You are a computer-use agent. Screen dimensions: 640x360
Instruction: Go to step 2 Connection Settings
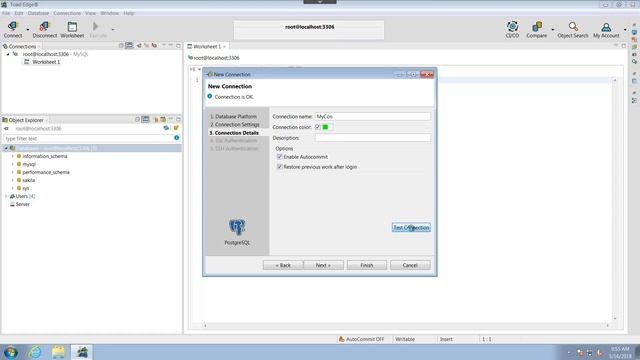pyautogui.click(x=235, y=124)
